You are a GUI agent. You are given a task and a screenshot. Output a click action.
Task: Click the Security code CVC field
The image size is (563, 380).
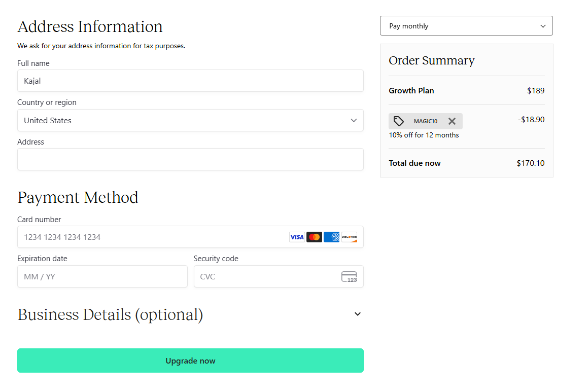click(279, 277)
